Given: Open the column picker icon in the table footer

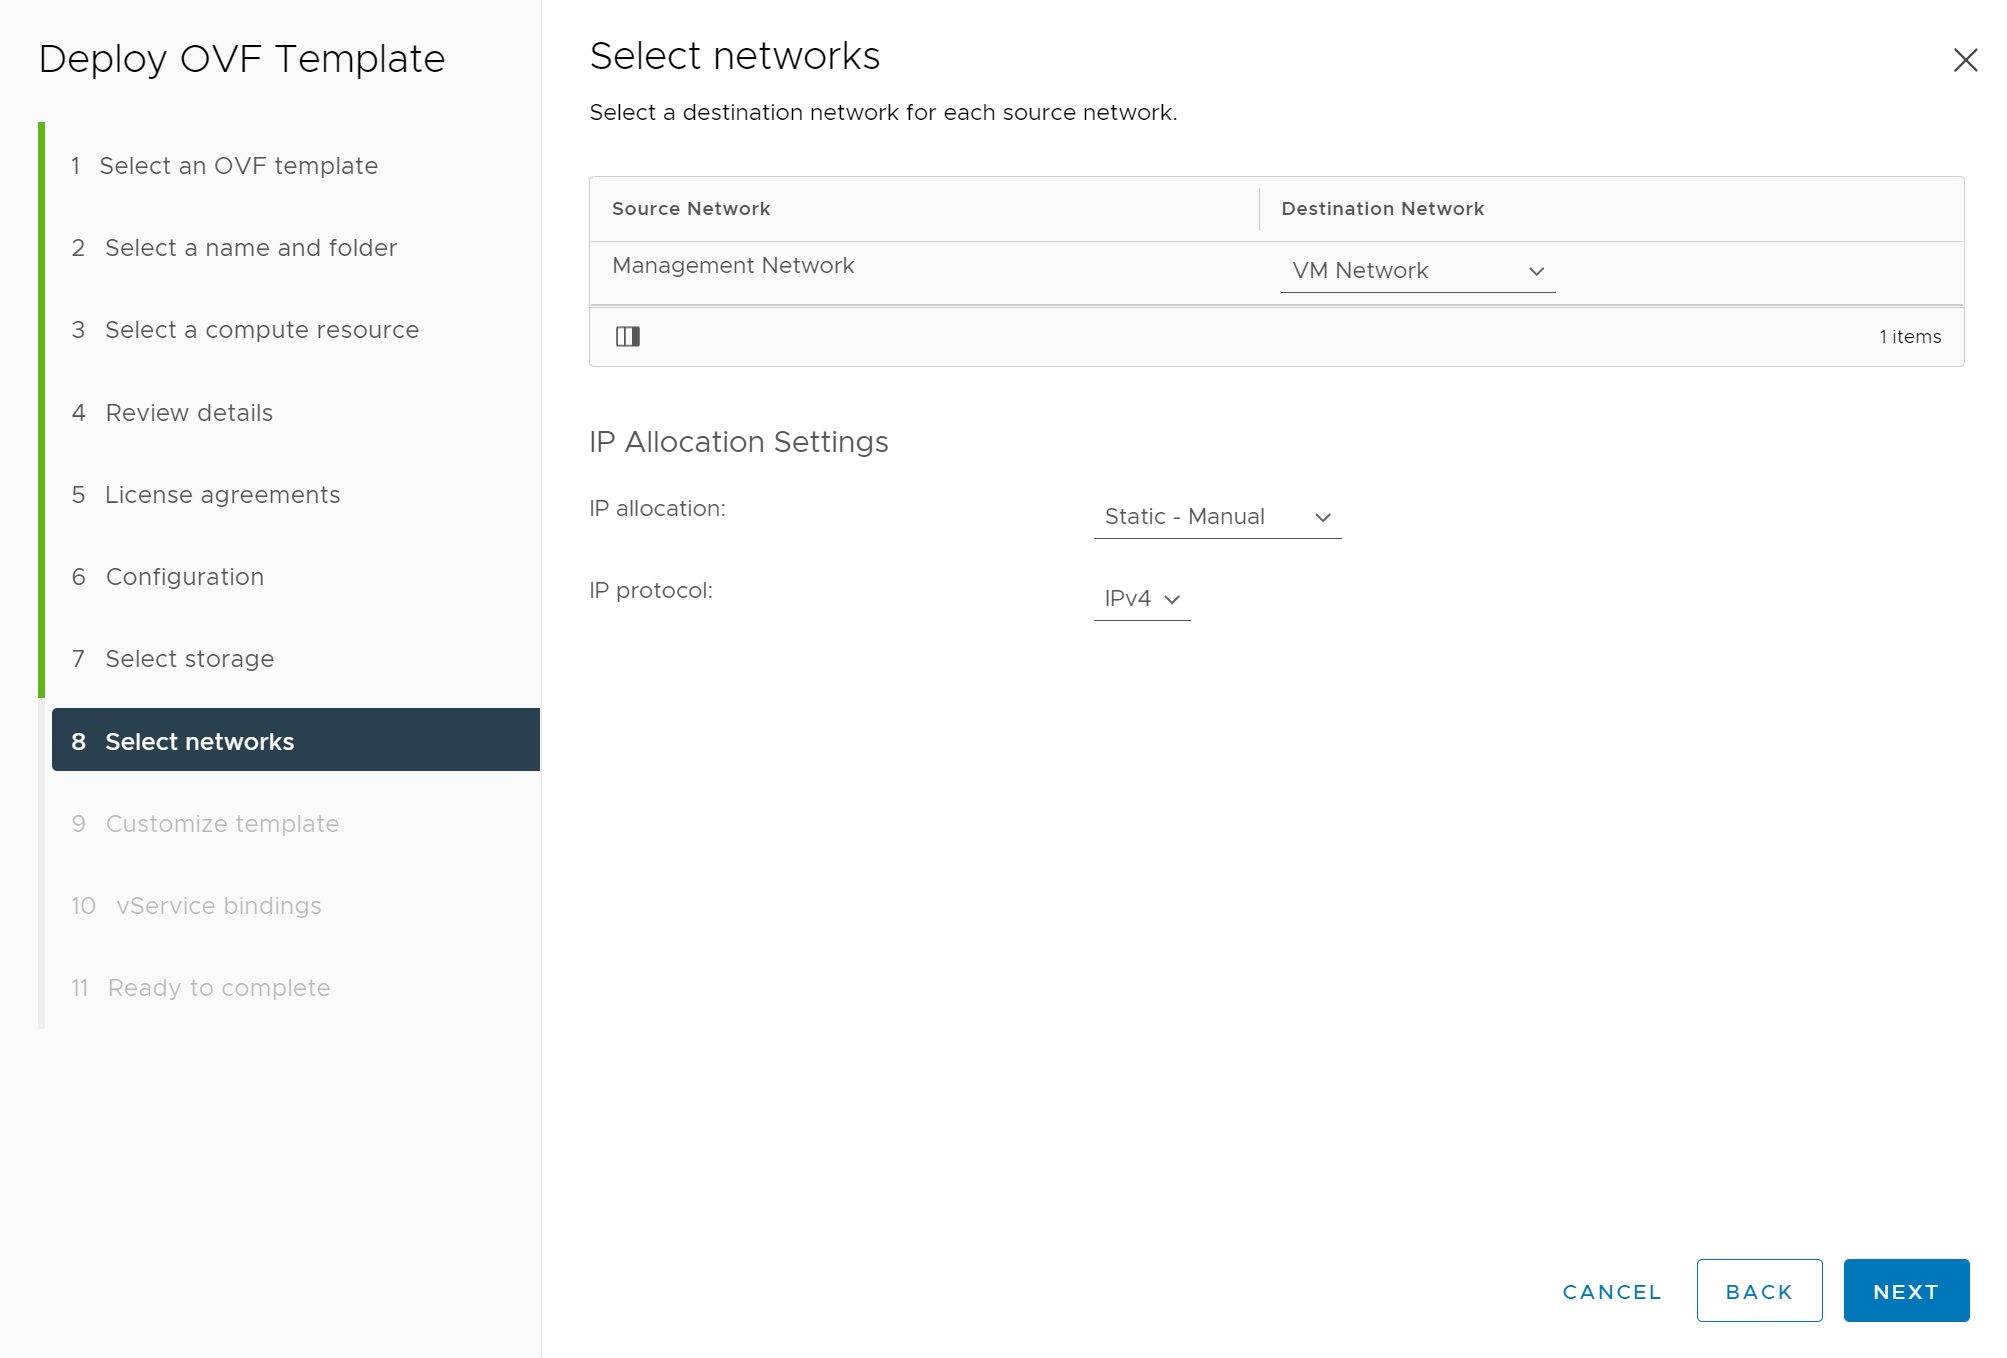Looking at the screenshot, I should pyautogui.click(x=628, y=336).
